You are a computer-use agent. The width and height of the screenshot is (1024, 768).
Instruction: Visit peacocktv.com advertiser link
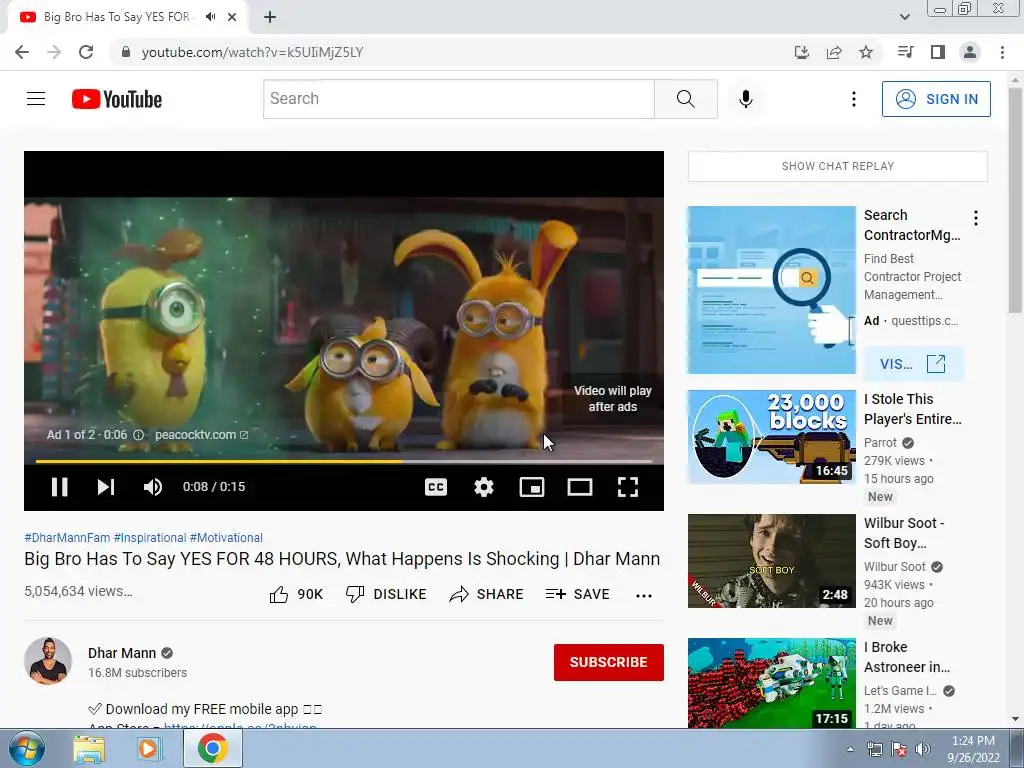[201, 435]
